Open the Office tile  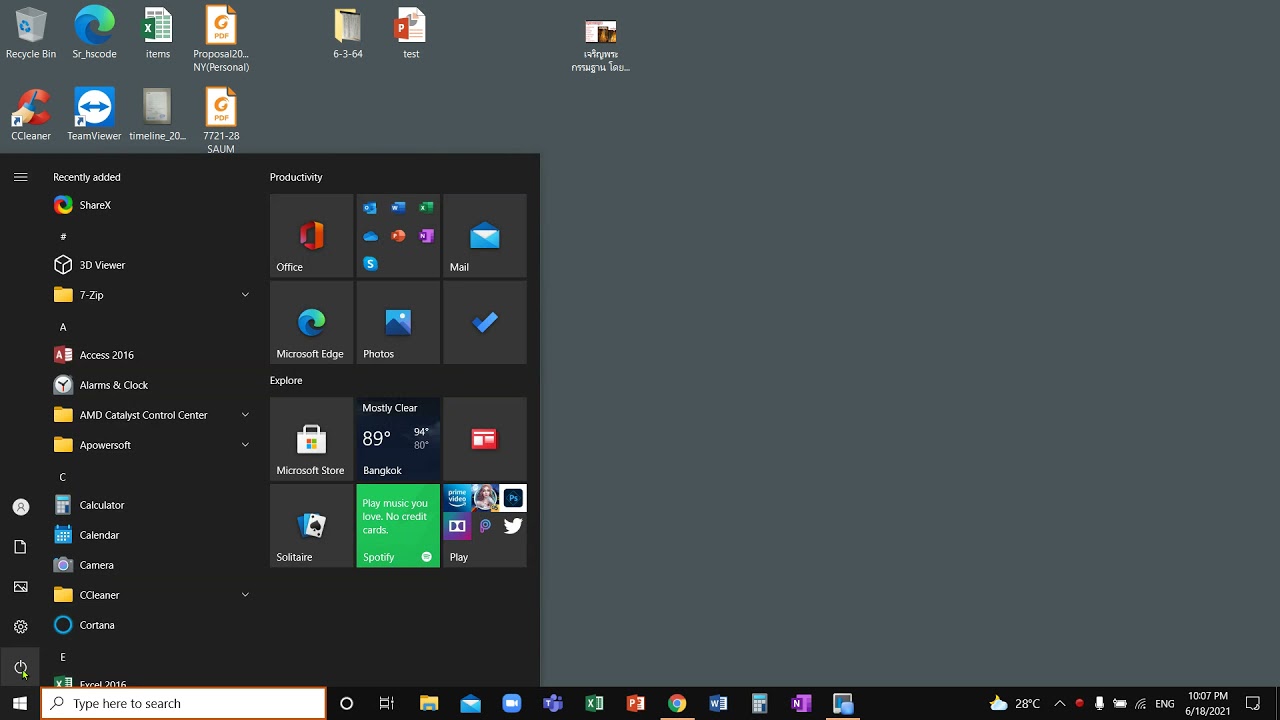click(x=311, y=236)
